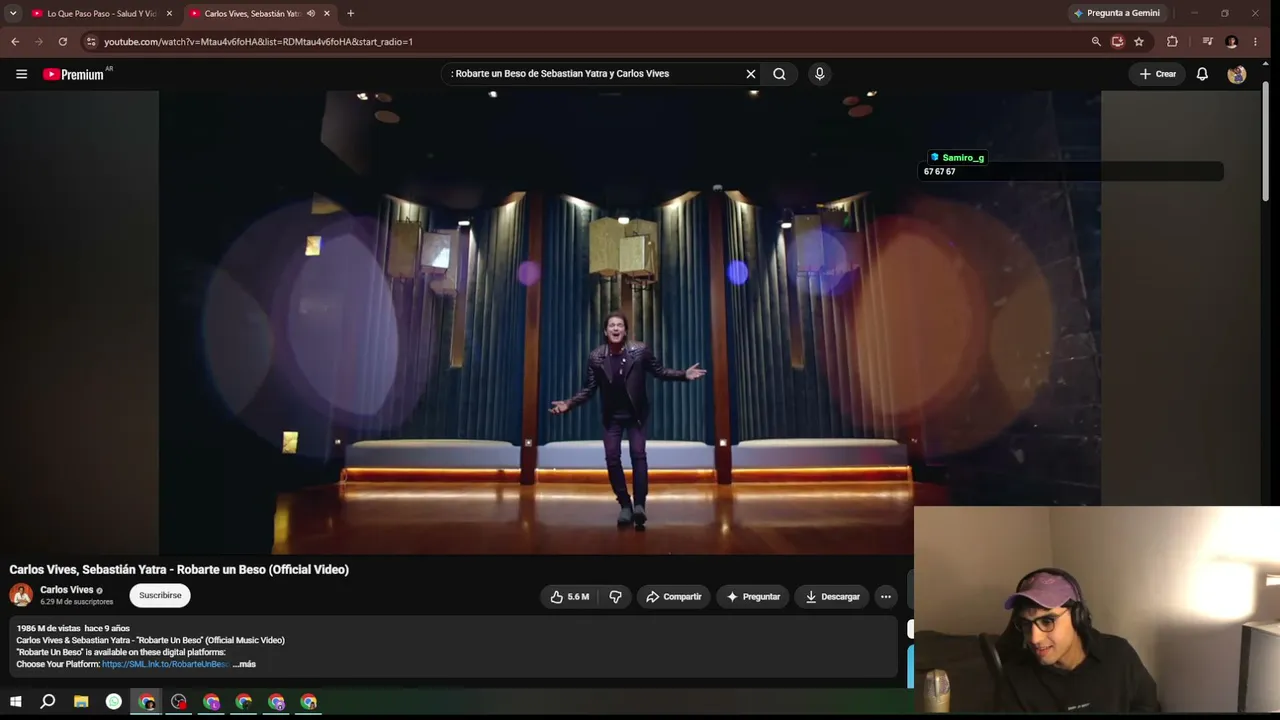Open the zoom magnifier in address bar
The height and width of the screenshot is (720, 1280).
point(1096,42)
